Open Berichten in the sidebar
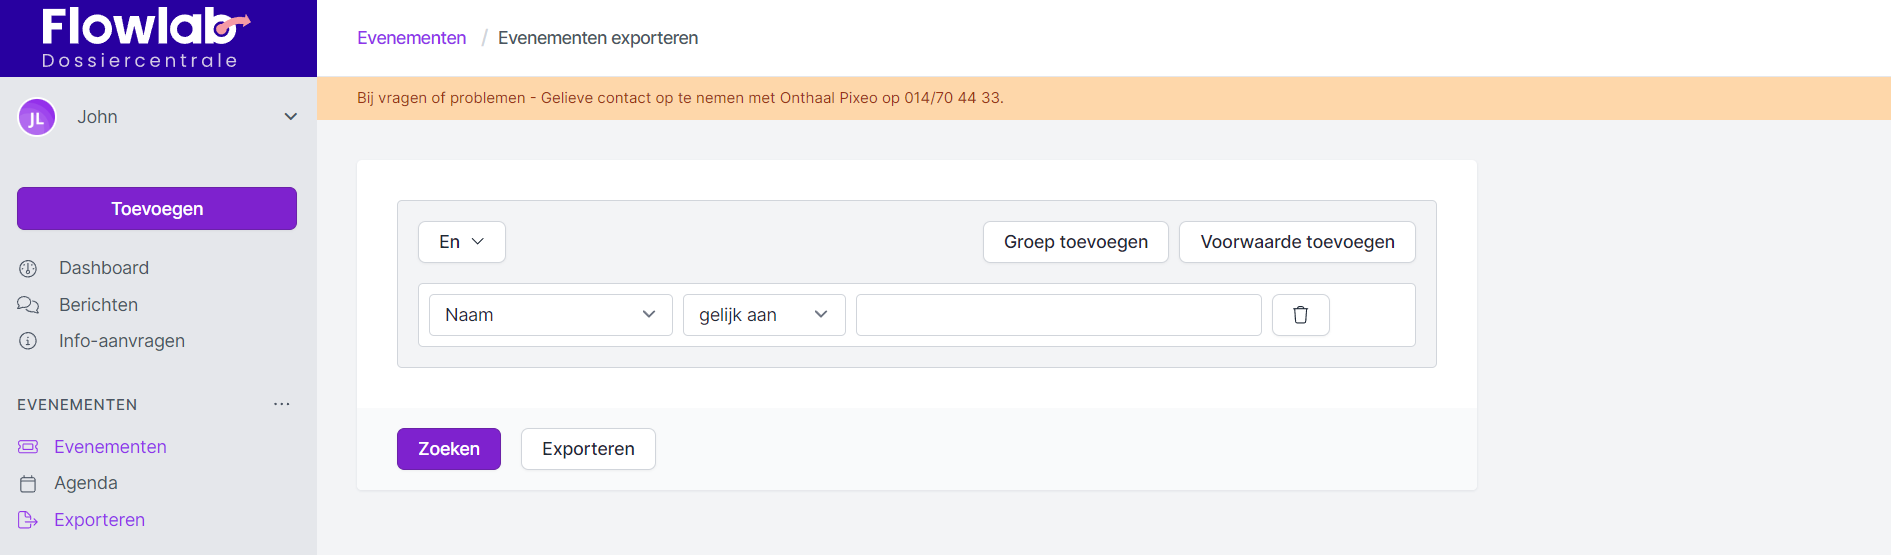 pos(98,305)
